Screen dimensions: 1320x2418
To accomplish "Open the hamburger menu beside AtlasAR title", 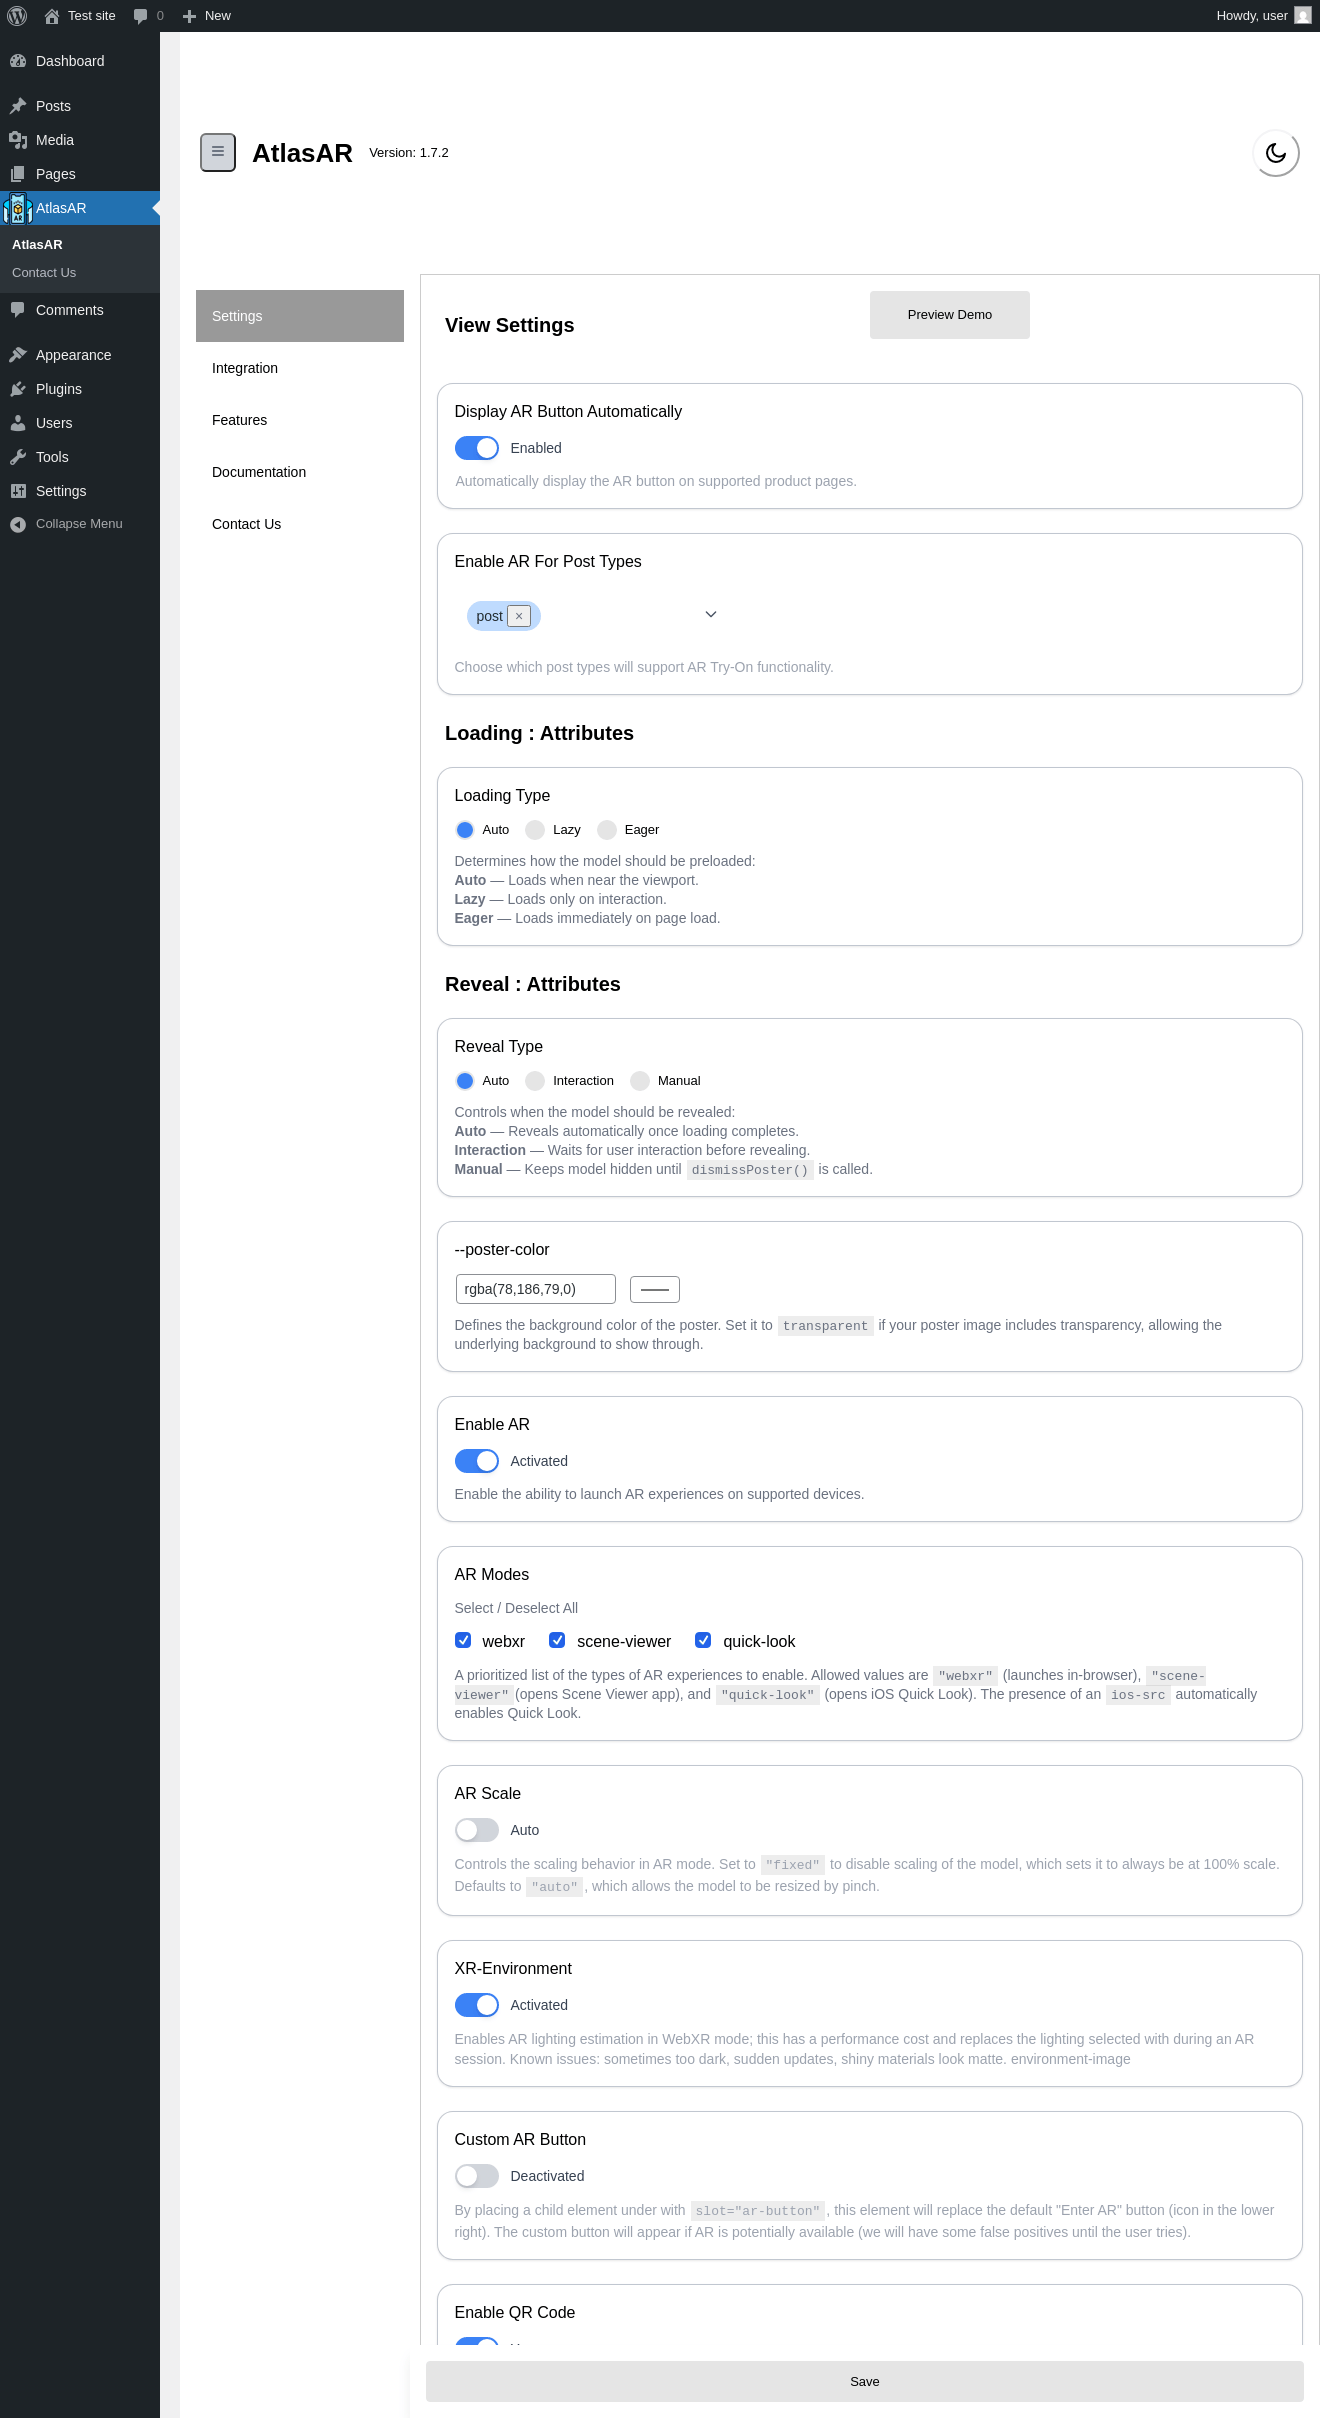I will pos(218,152).
